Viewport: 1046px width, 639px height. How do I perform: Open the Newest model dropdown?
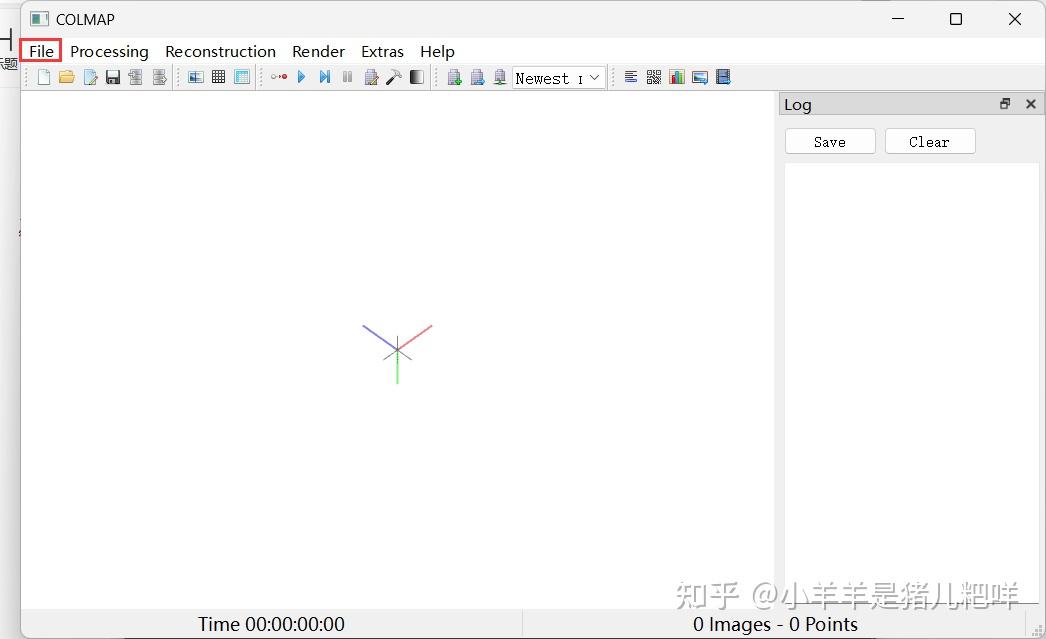tap(558, 77)
